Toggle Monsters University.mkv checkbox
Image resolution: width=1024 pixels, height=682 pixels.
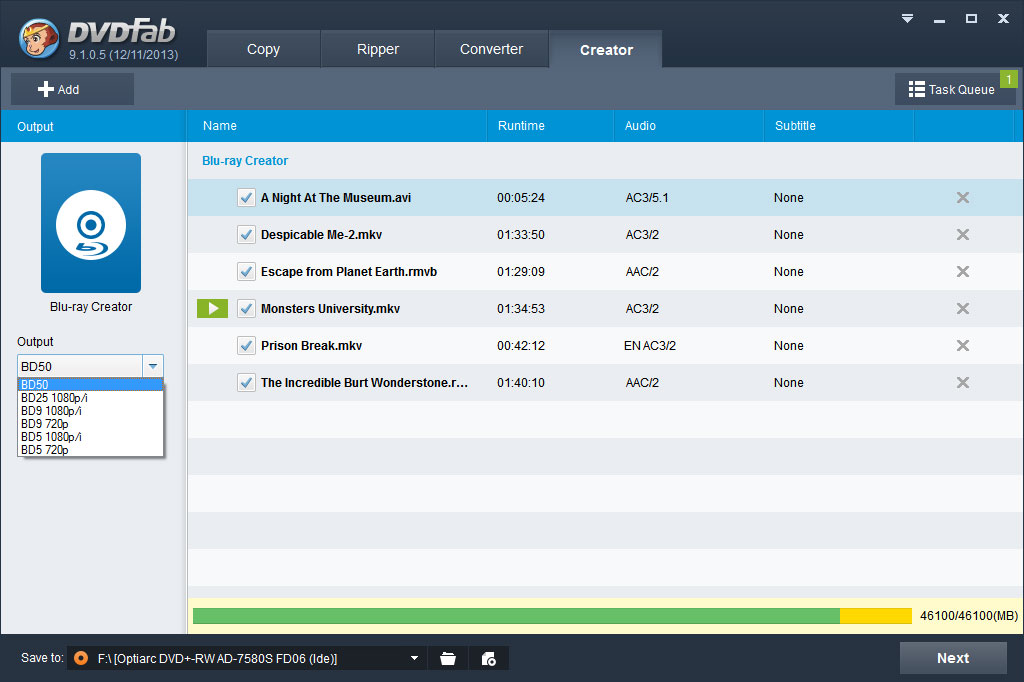(x=246, y=308)
